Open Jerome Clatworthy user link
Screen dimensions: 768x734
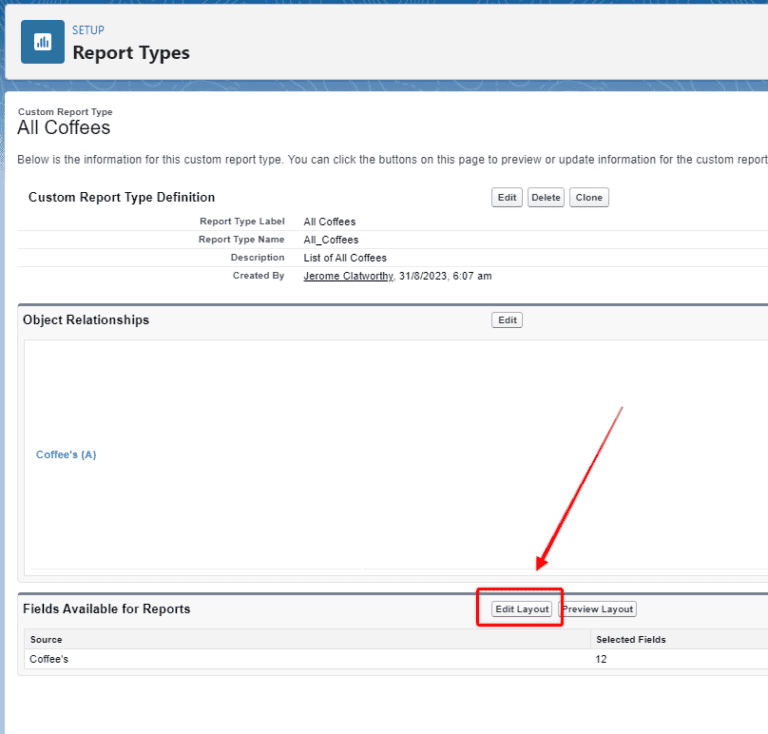click(348, 276)
